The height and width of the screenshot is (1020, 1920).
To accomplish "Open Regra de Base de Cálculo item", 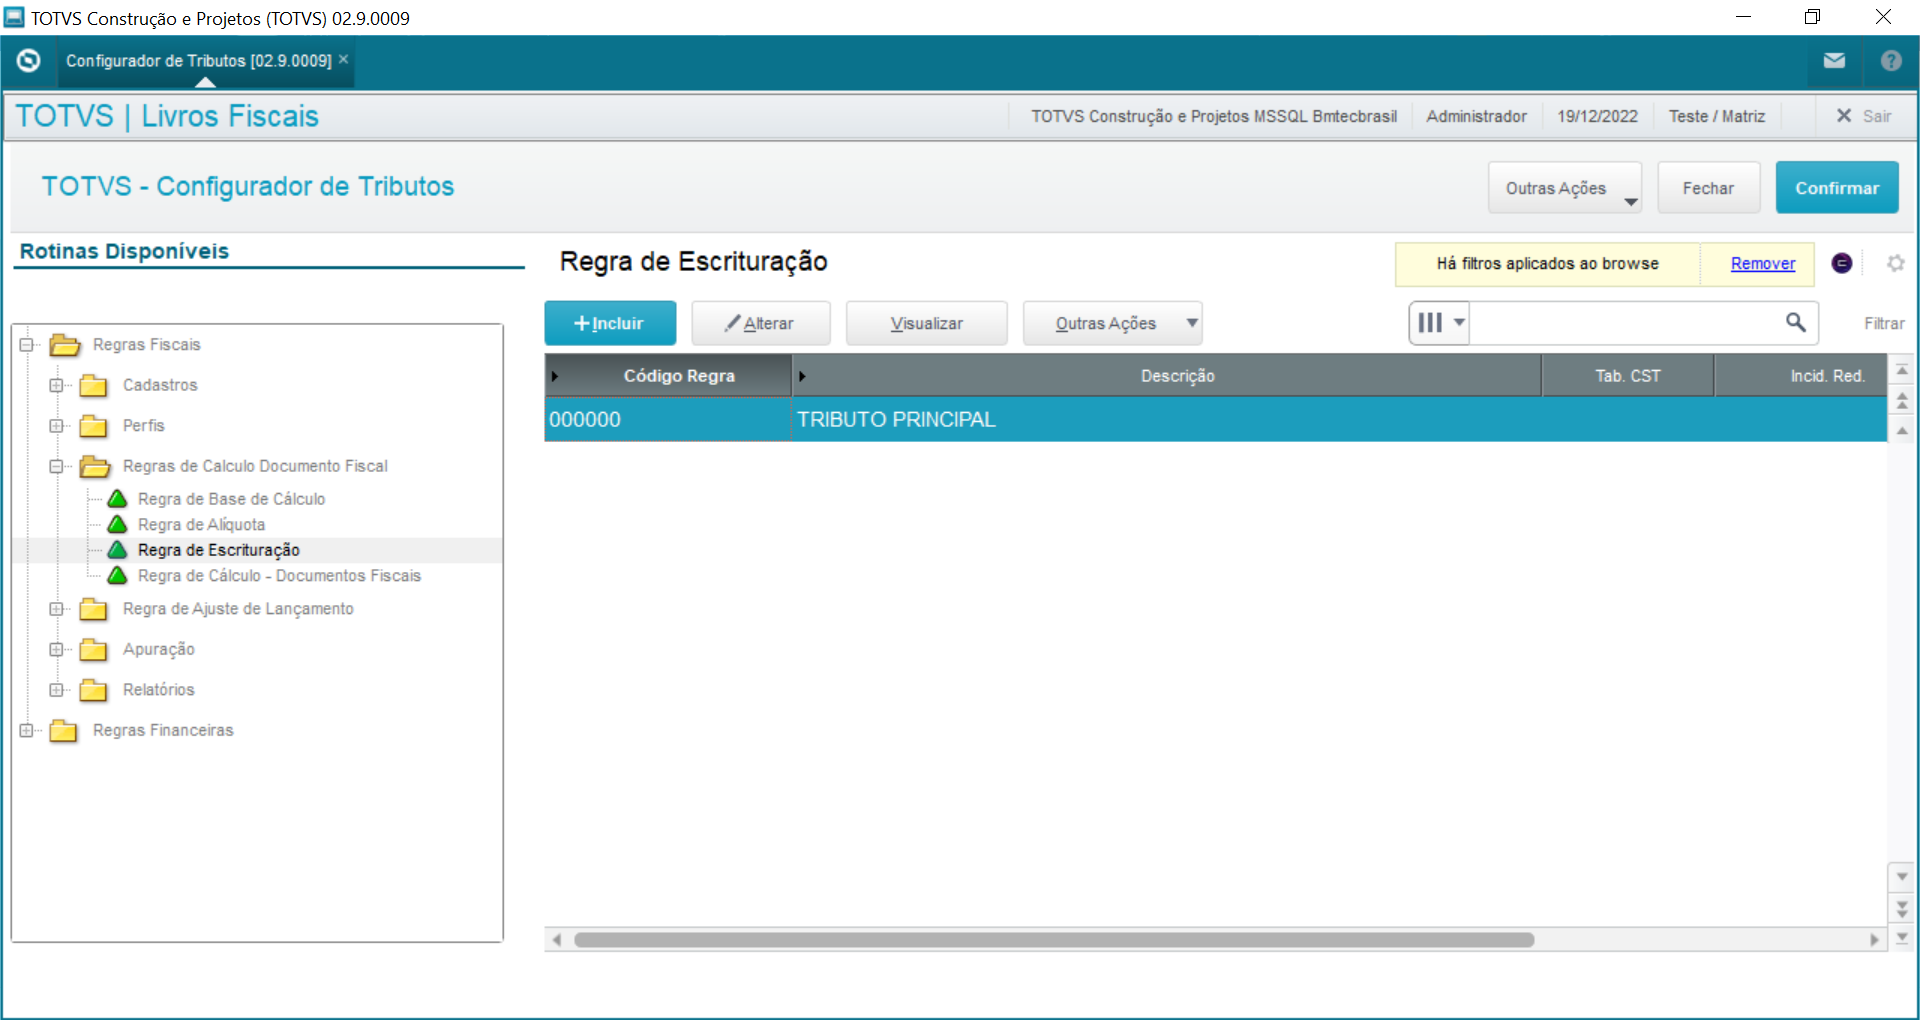I will click(231, 499).
